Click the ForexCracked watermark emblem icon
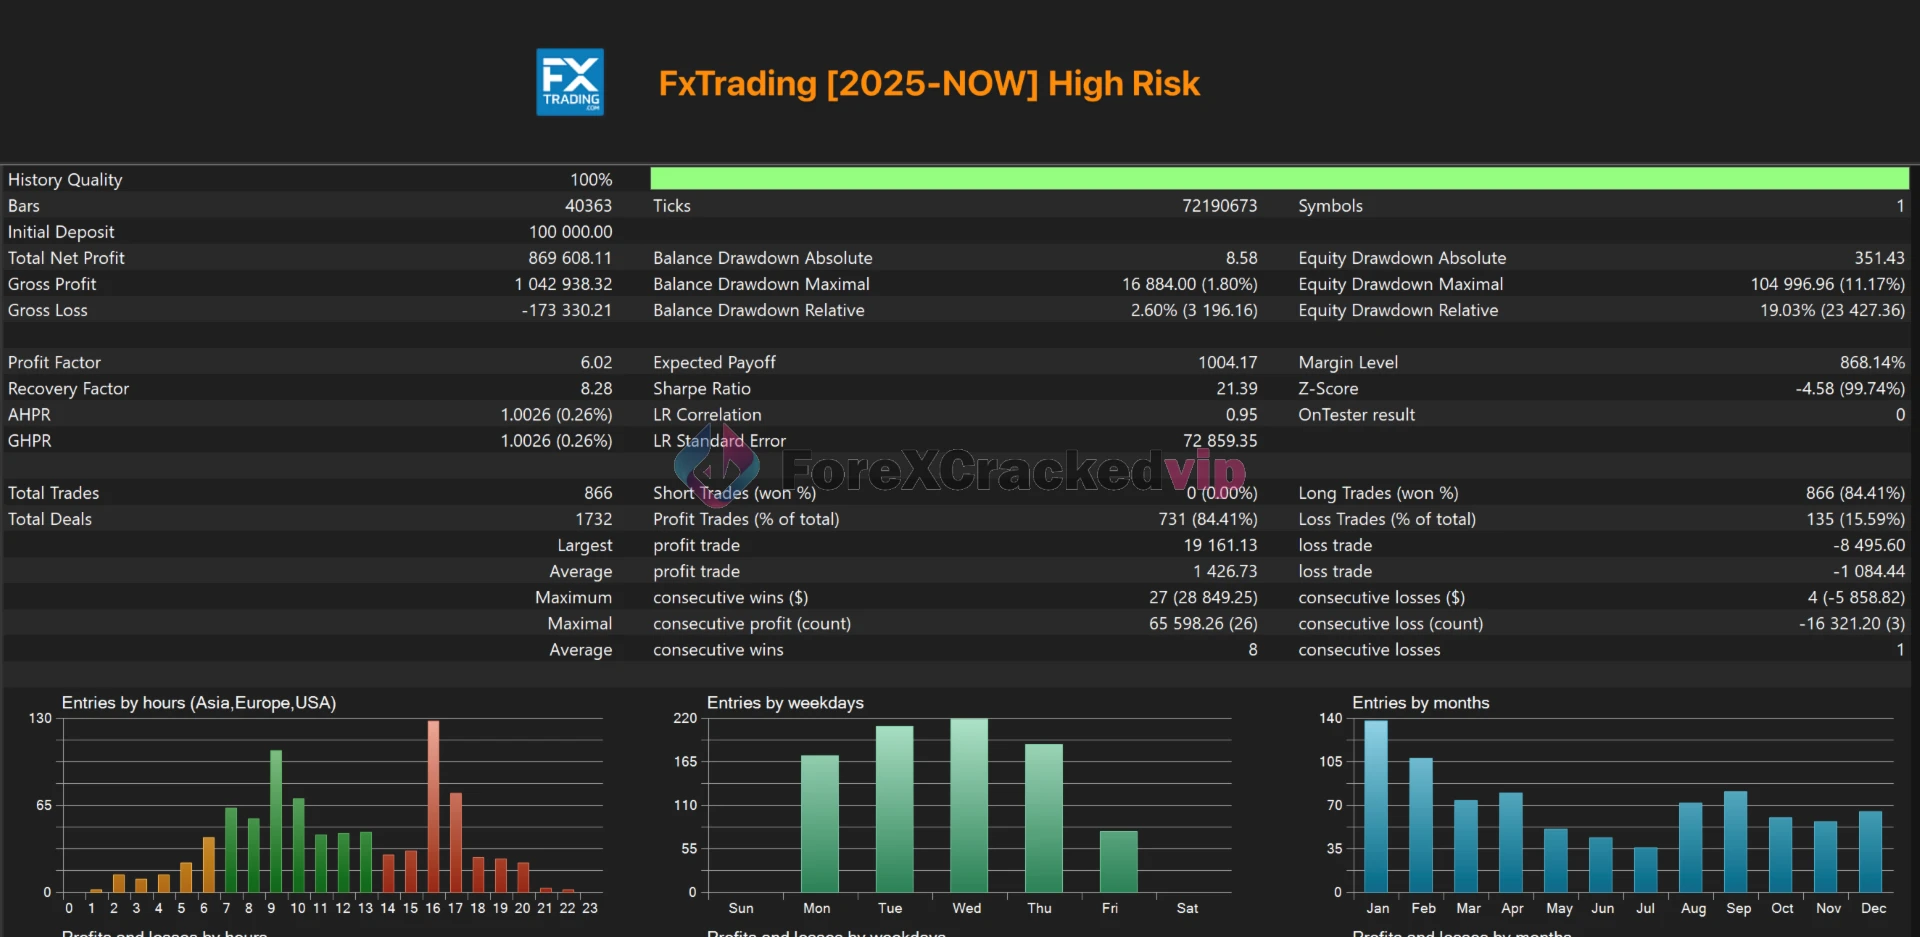This screenshot has width=1920, height=937. coord(716,468)
